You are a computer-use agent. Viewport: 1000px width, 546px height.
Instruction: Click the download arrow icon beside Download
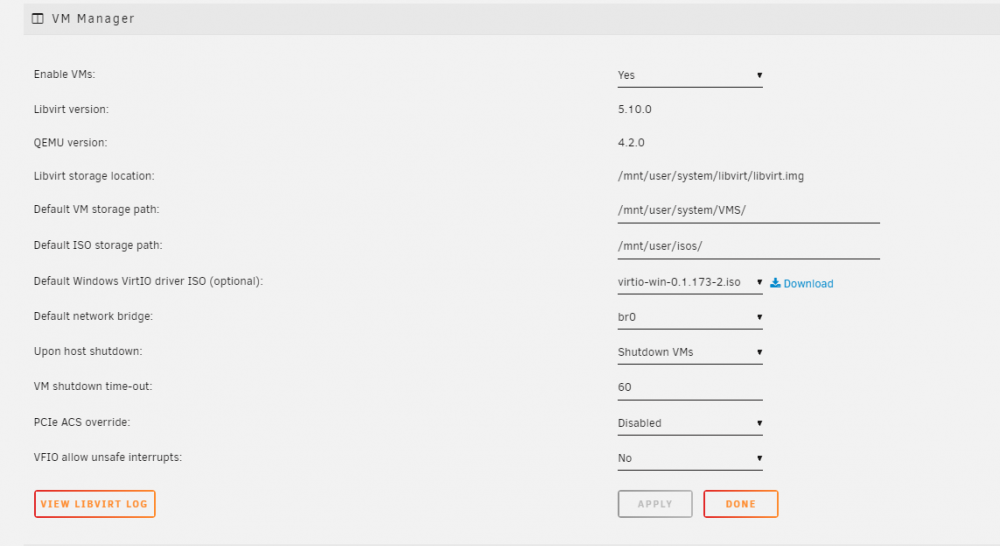775,283
